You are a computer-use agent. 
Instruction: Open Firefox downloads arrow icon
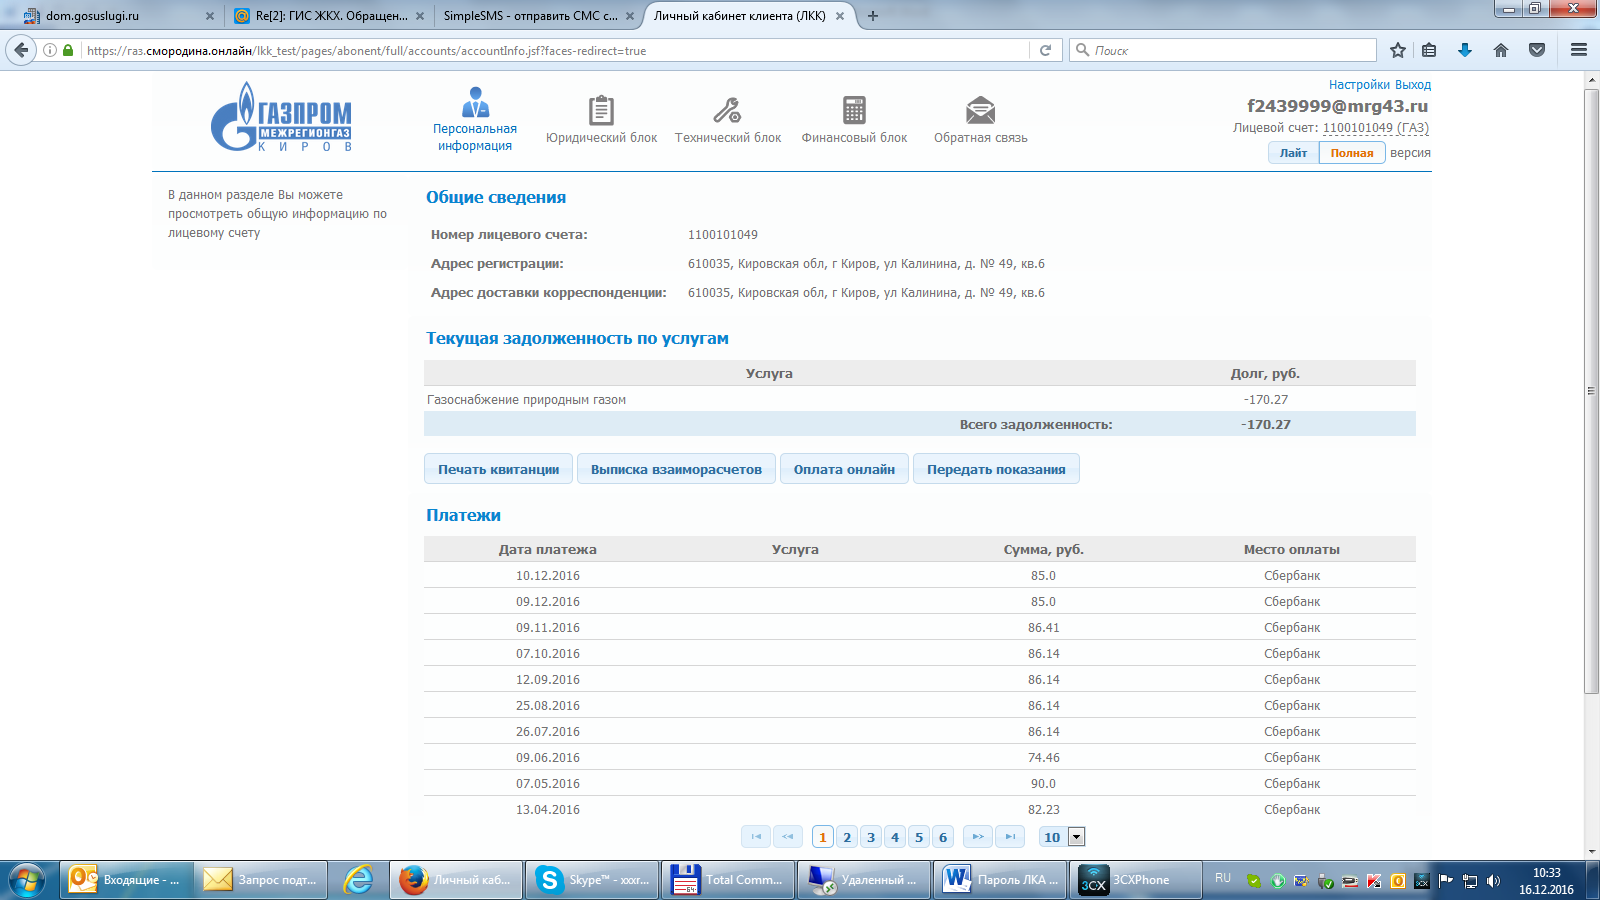1465,50
